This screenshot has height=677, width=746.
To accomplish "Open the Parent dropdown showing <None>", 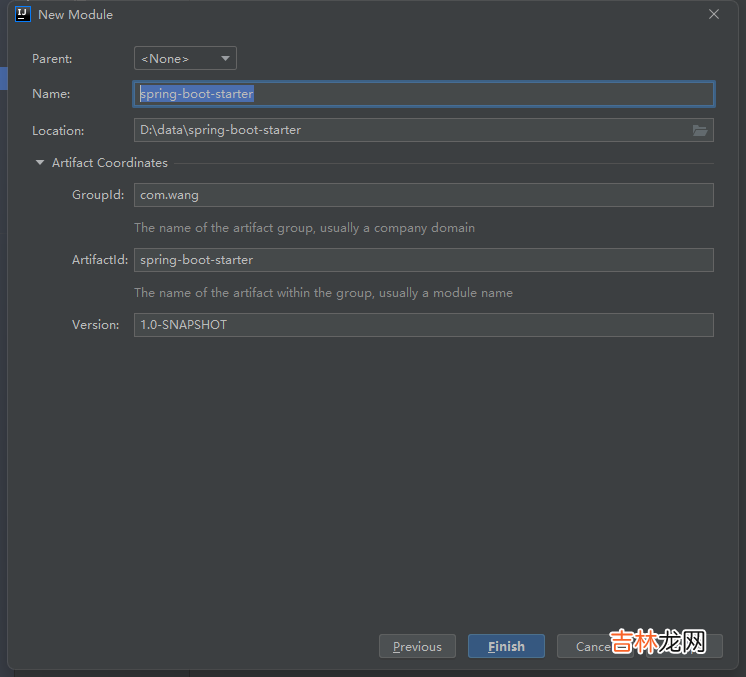I will tap(185, 58).
